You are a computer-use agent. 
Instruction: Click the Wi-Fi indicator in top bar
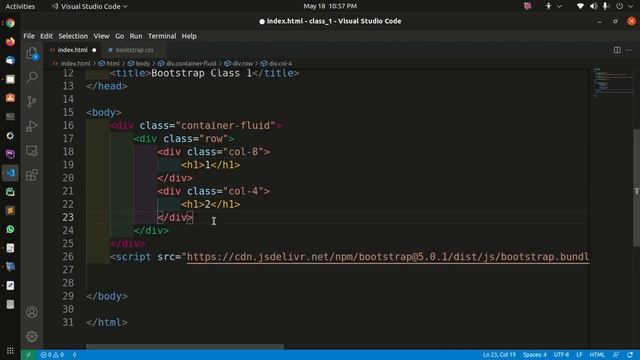[x=580, y=6]
